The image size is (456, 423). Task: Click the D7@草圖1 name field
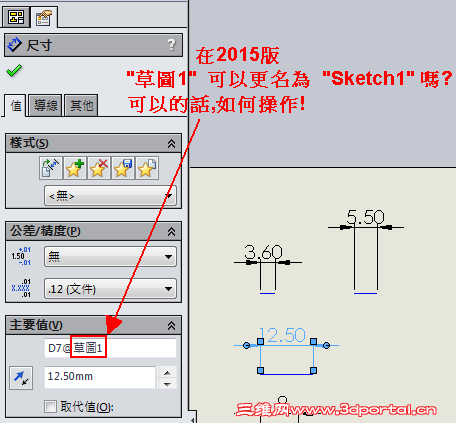click(110, 348)
